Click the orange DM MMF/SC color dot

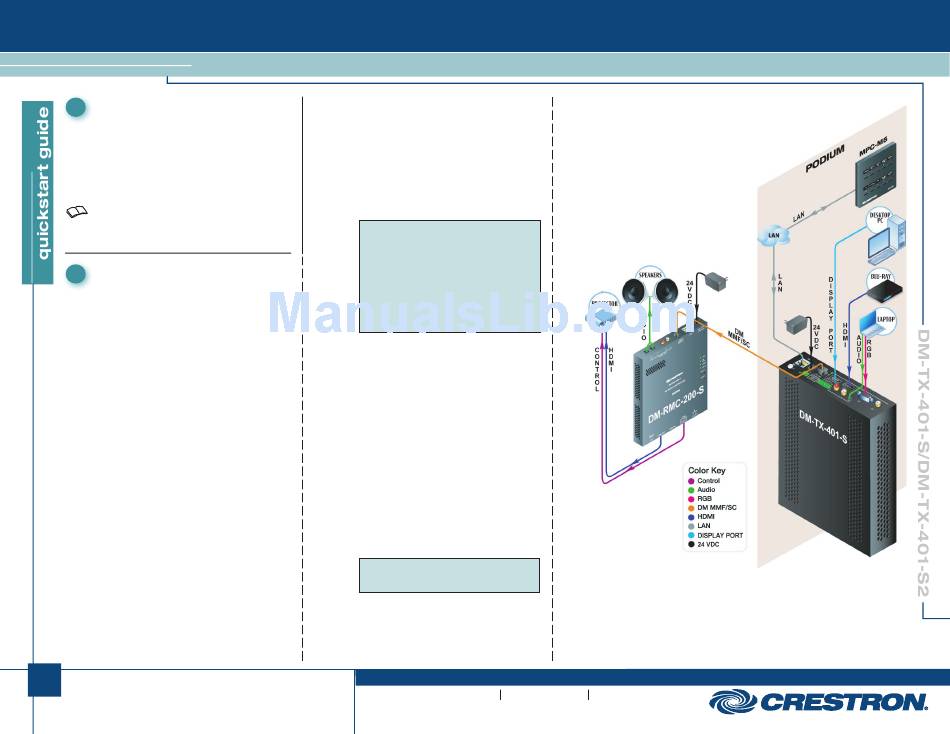click(691, 508)
